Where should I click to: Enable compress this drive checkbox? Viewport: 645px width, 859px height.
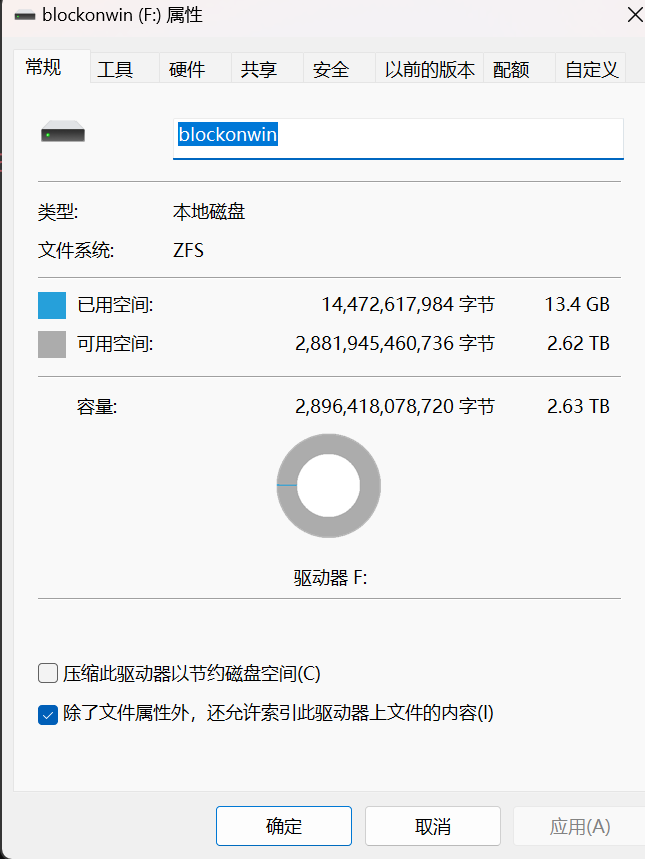47,673
